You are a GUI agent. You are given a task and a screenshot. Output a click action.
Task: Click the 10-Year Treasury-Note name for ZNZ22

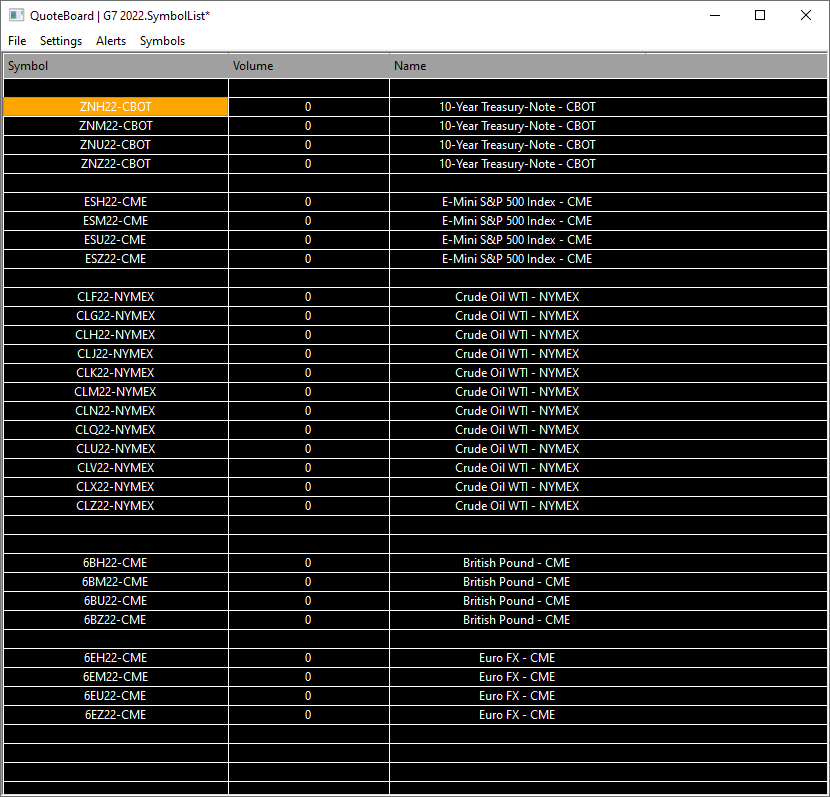pyautogui.click(x=517, y=164)
